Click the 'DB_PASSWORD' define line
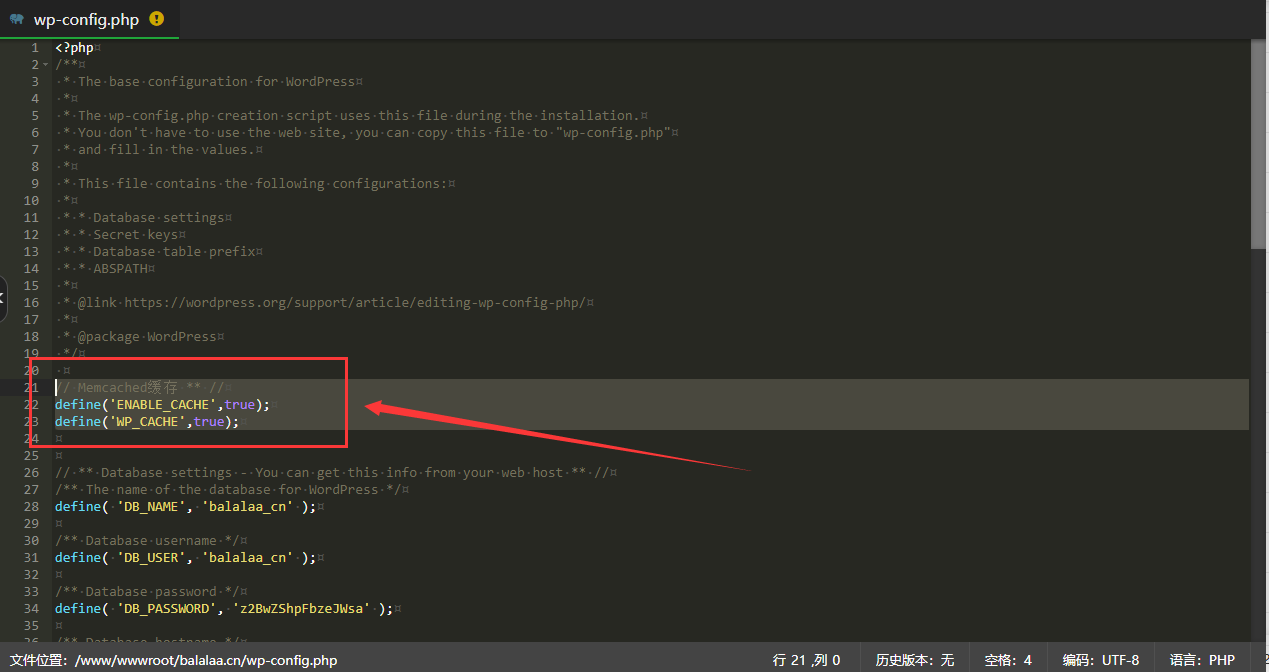1269x672 pixels. (x=225, y=609)
